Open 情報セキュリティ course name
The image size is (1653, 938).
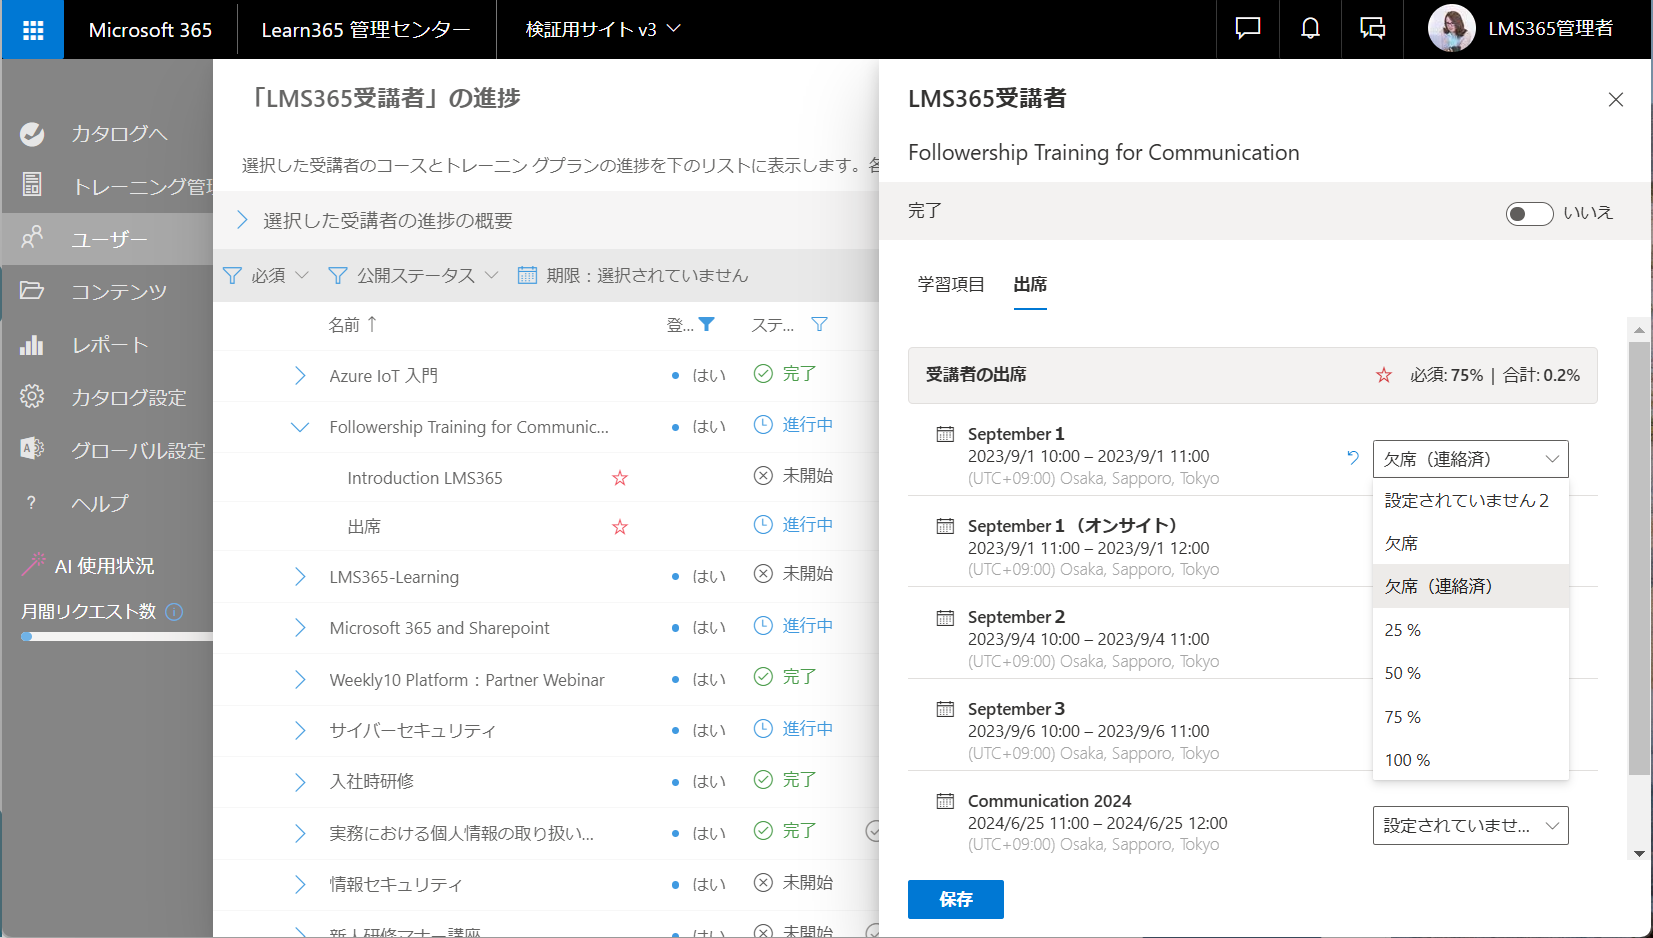pyautogui.click(x=396, y=884)
